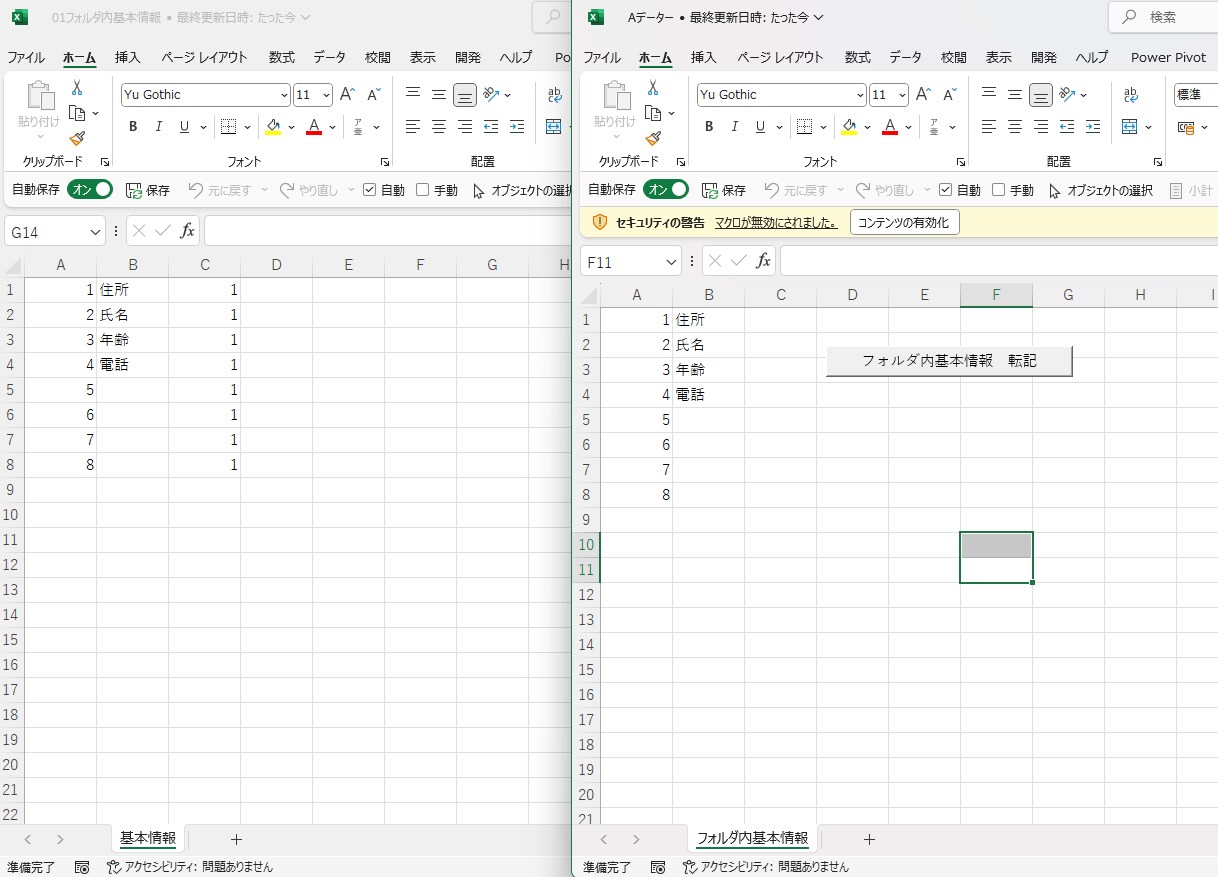Toggle Bold in the Aデーター window ribbon
The width and height of the screenshot is (1218, 877).
pos(708,127)
